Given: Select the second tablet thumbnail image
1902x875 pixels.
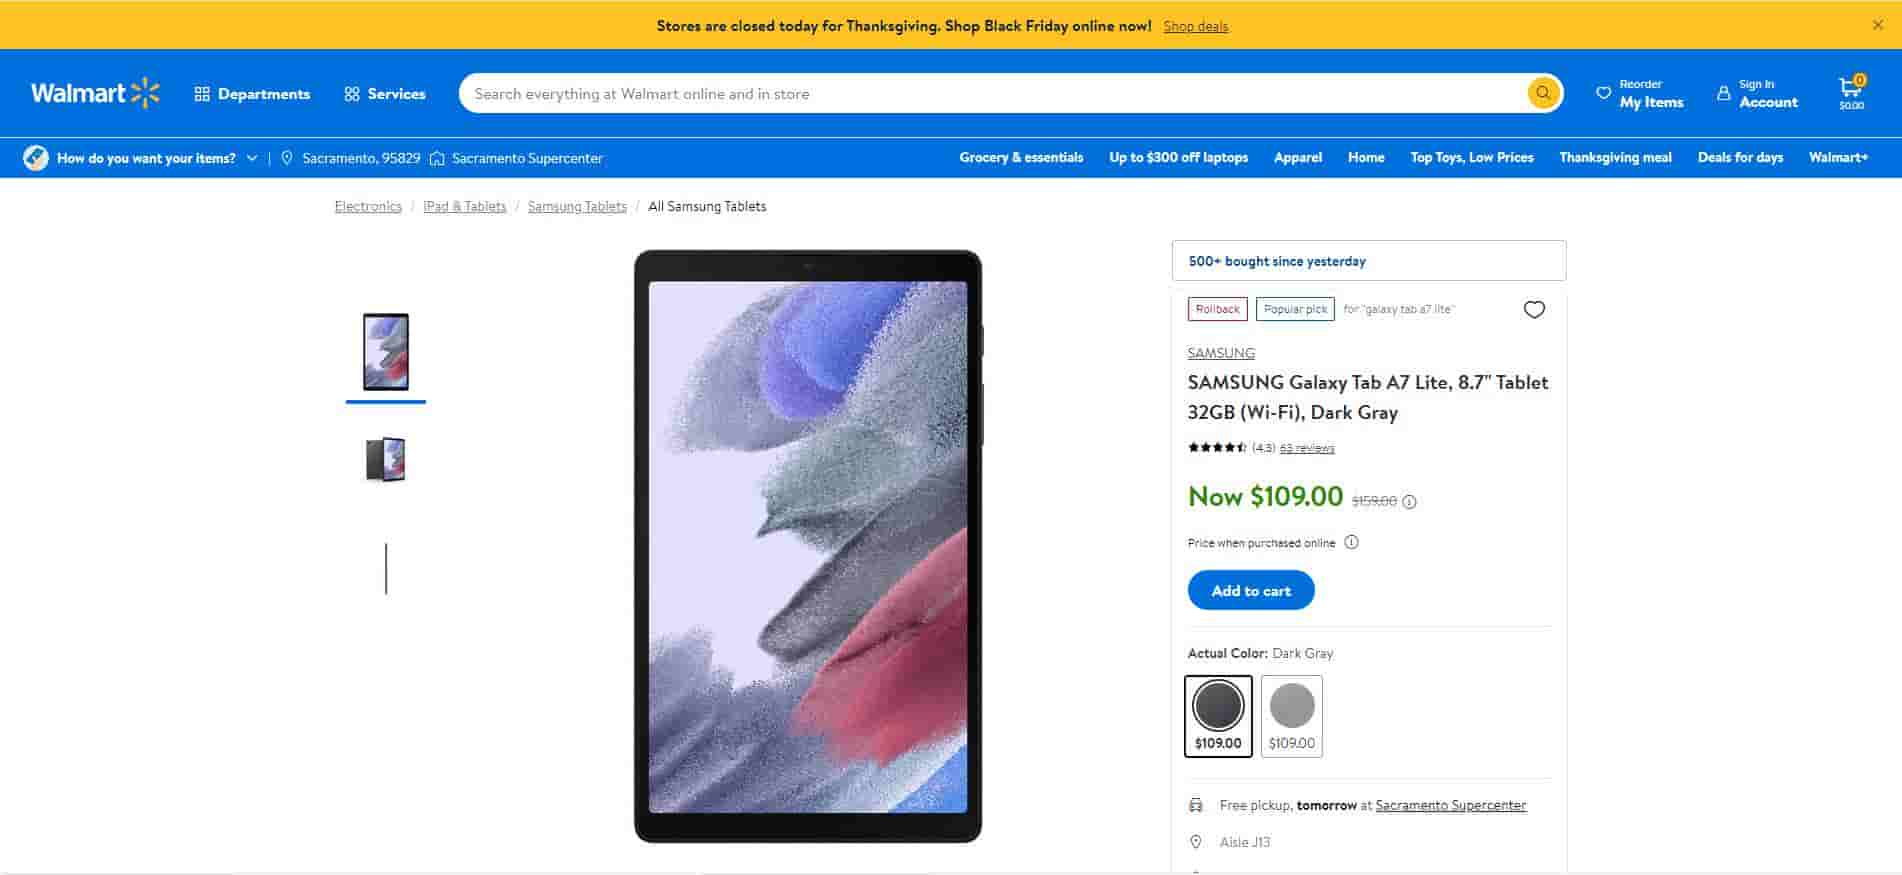Looking at the screenshot, I should 385,460.
